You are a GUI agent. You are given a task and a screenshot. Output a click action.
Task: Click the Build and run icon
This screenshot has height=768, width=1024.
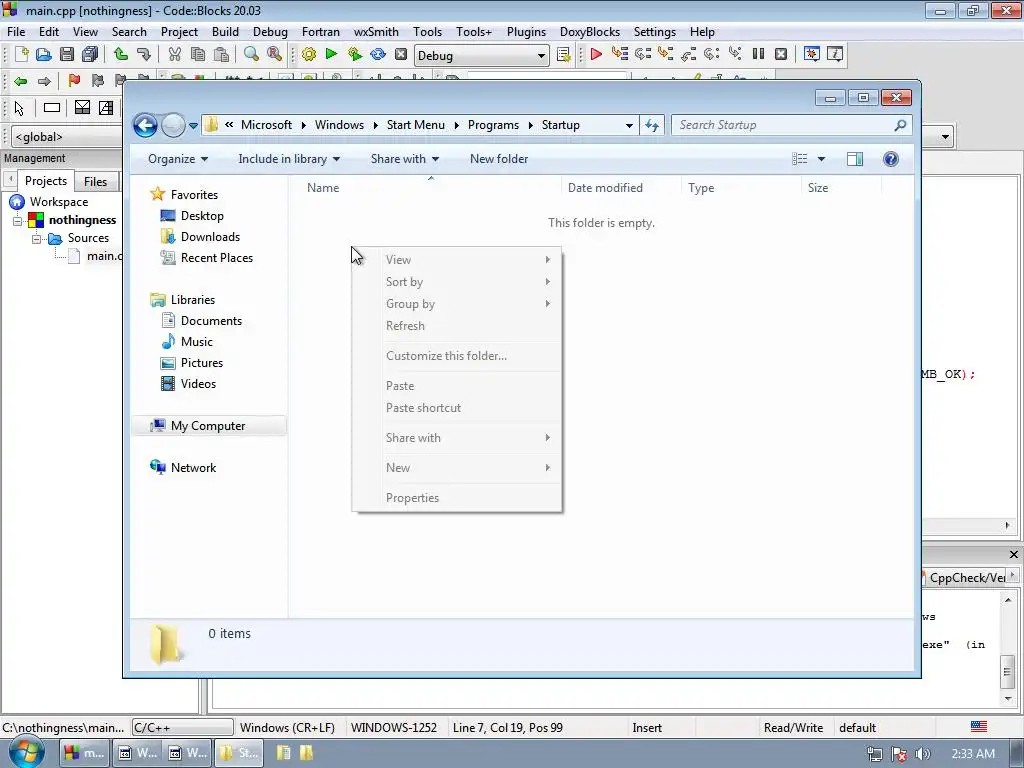click(355, 54)
